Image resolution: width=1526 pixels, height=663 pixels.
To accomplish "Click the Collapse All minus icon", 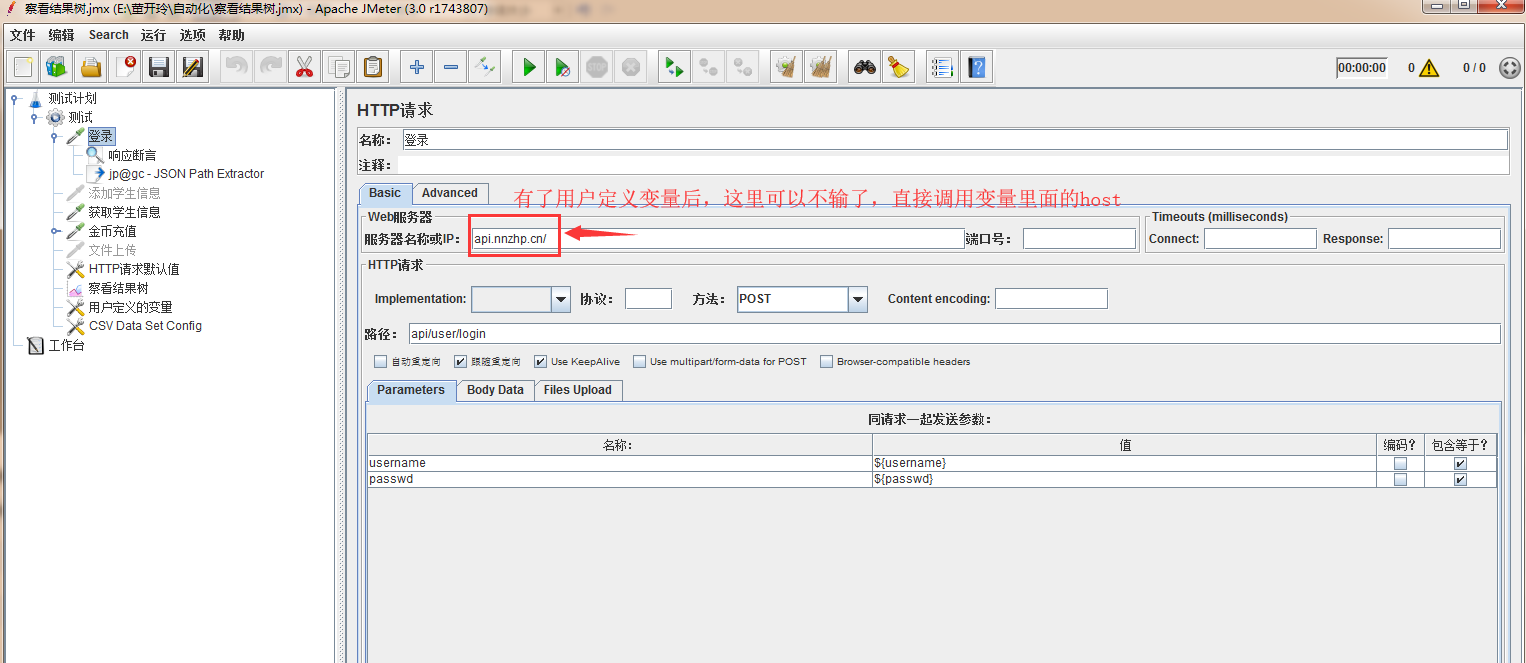I will 451,67.
